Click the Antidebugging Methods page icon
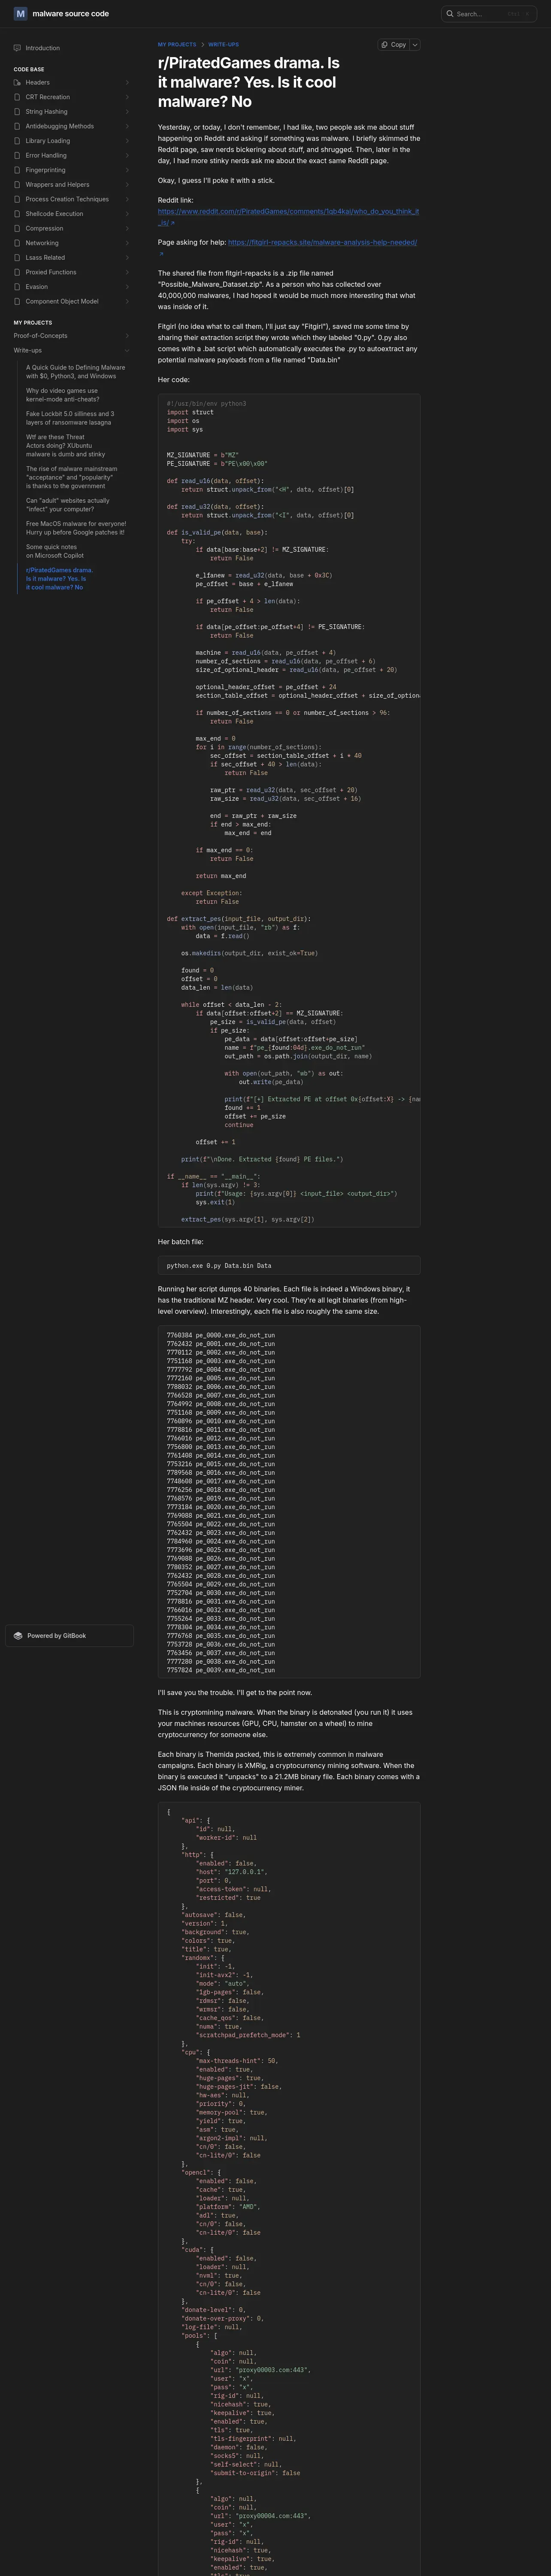551x2576 pixels. click(17, 126)
